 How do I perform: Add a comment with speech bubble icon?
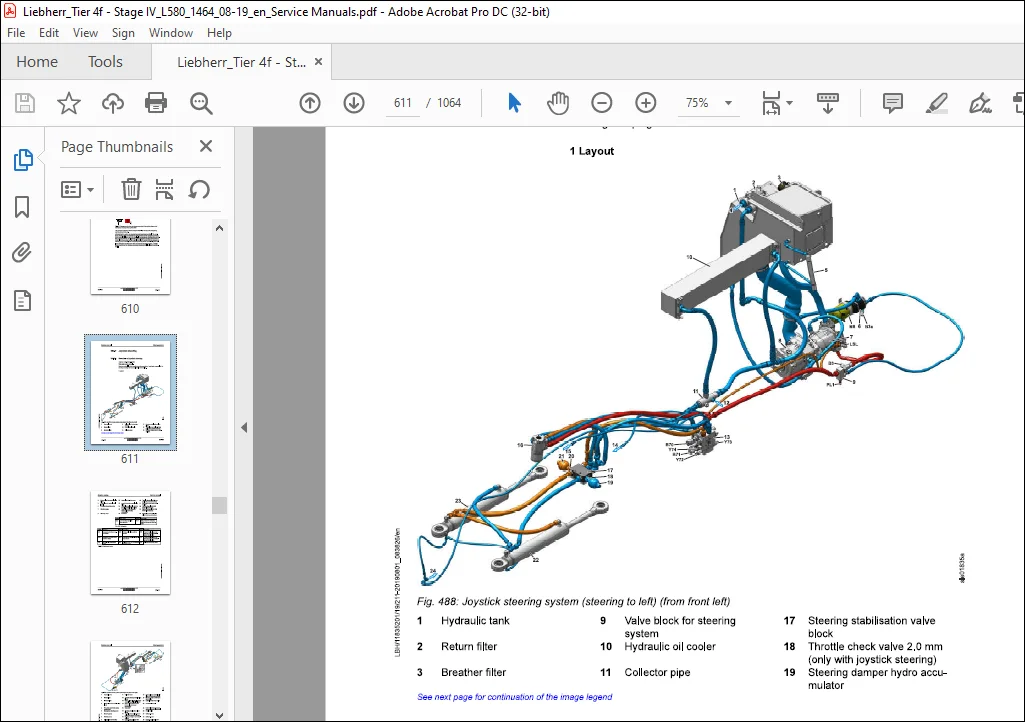tap(892, 103)
